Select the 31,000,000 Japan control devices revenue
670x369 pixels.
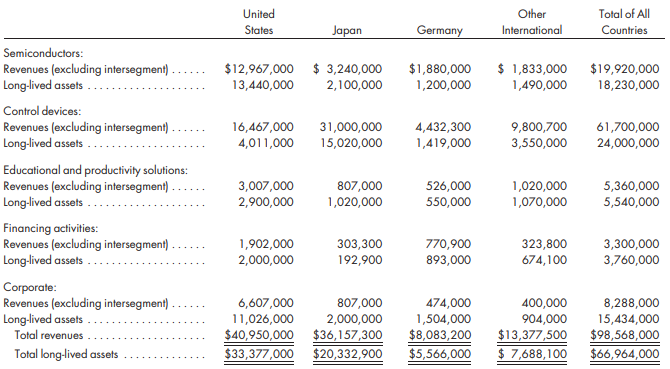pyautogui.click(x=351, y=127)
